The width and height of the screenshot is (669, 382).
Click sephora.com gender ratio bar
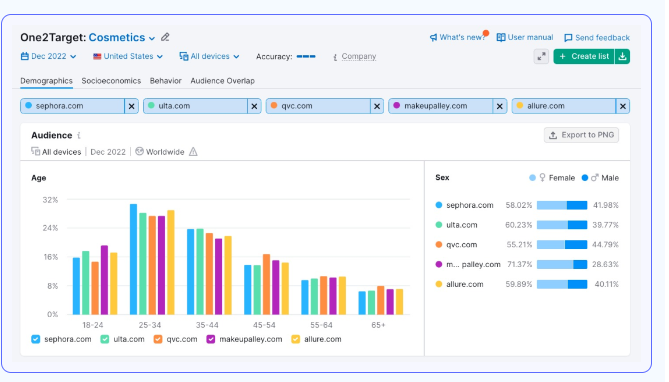coord(562,205)
